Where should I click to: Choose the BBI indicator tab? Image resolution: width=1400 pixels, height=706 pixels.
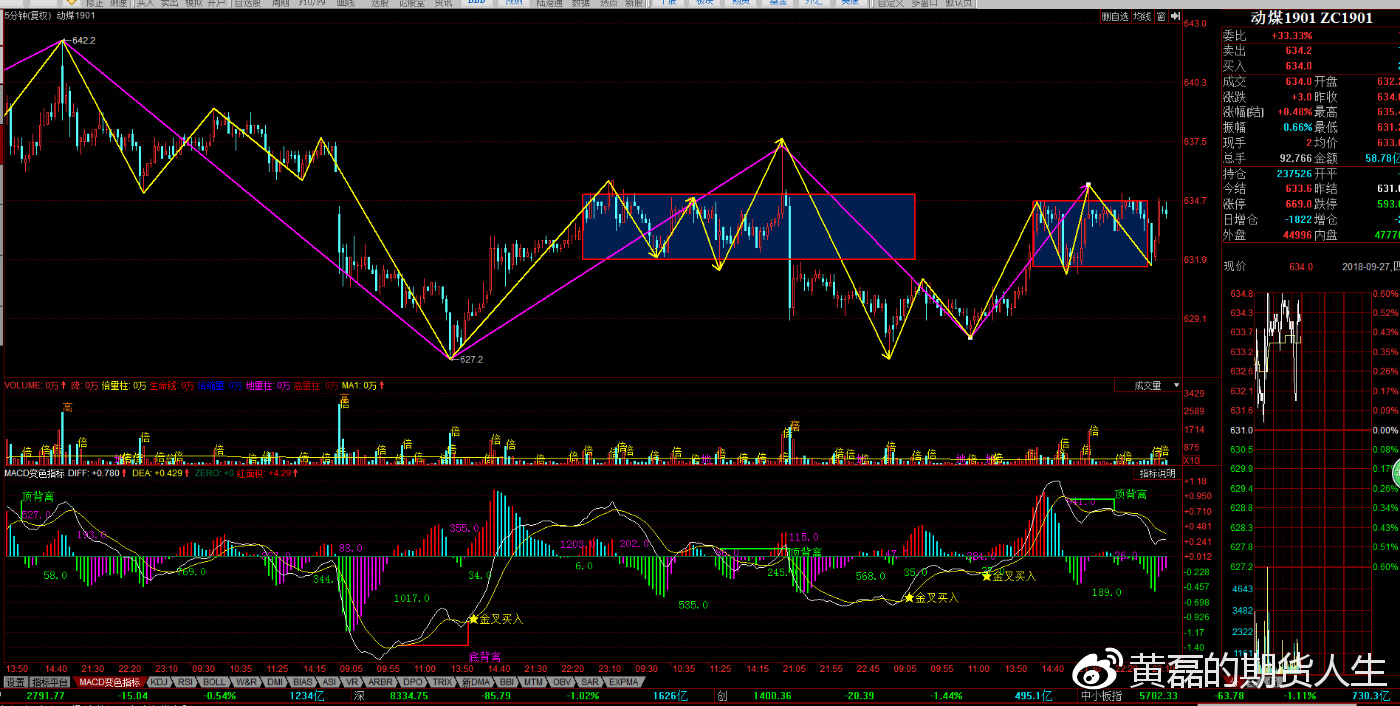coord(507,682)
